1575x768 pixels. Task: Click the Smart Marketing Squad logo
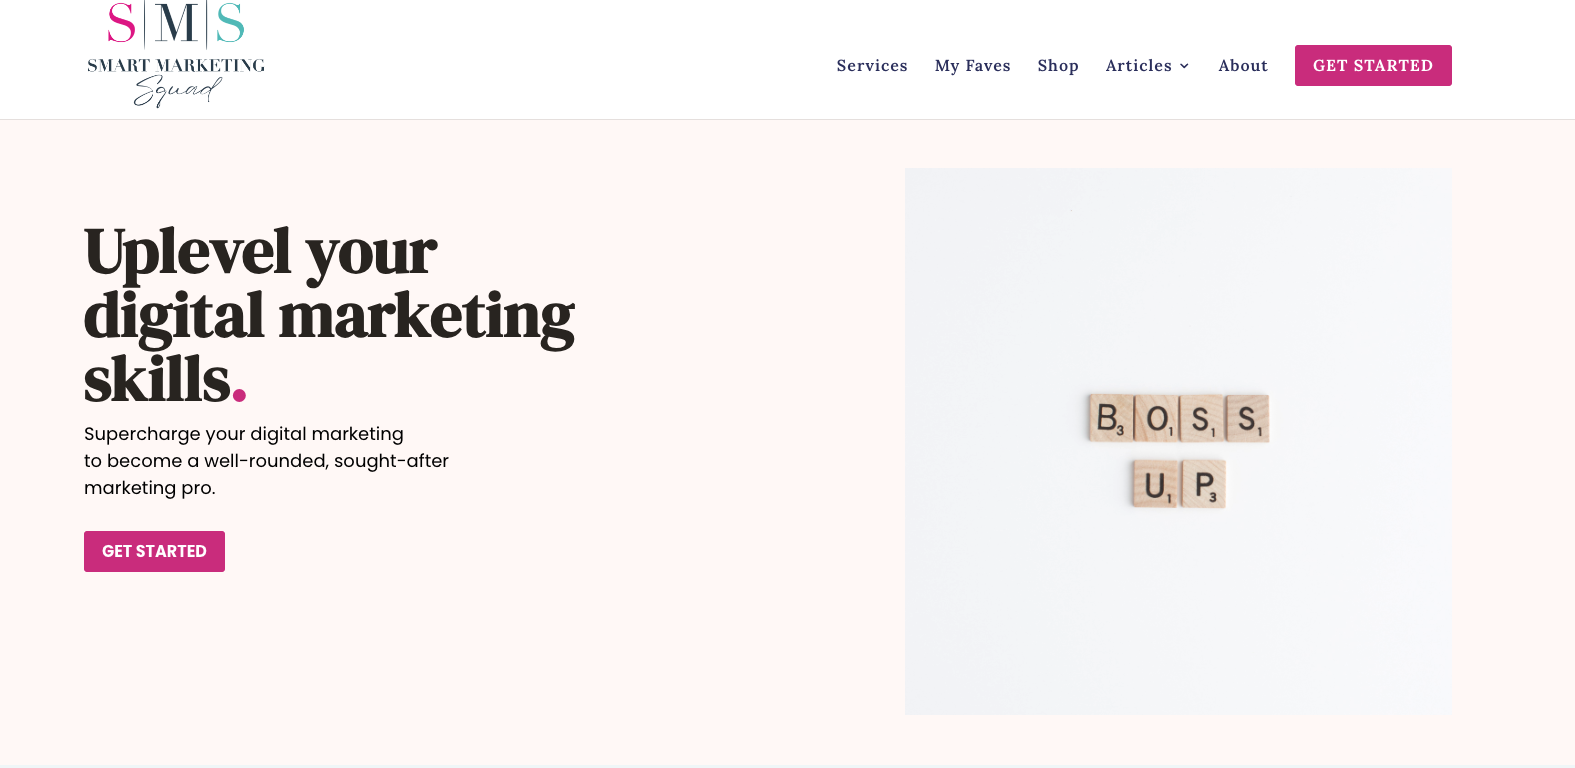point(176,54)
